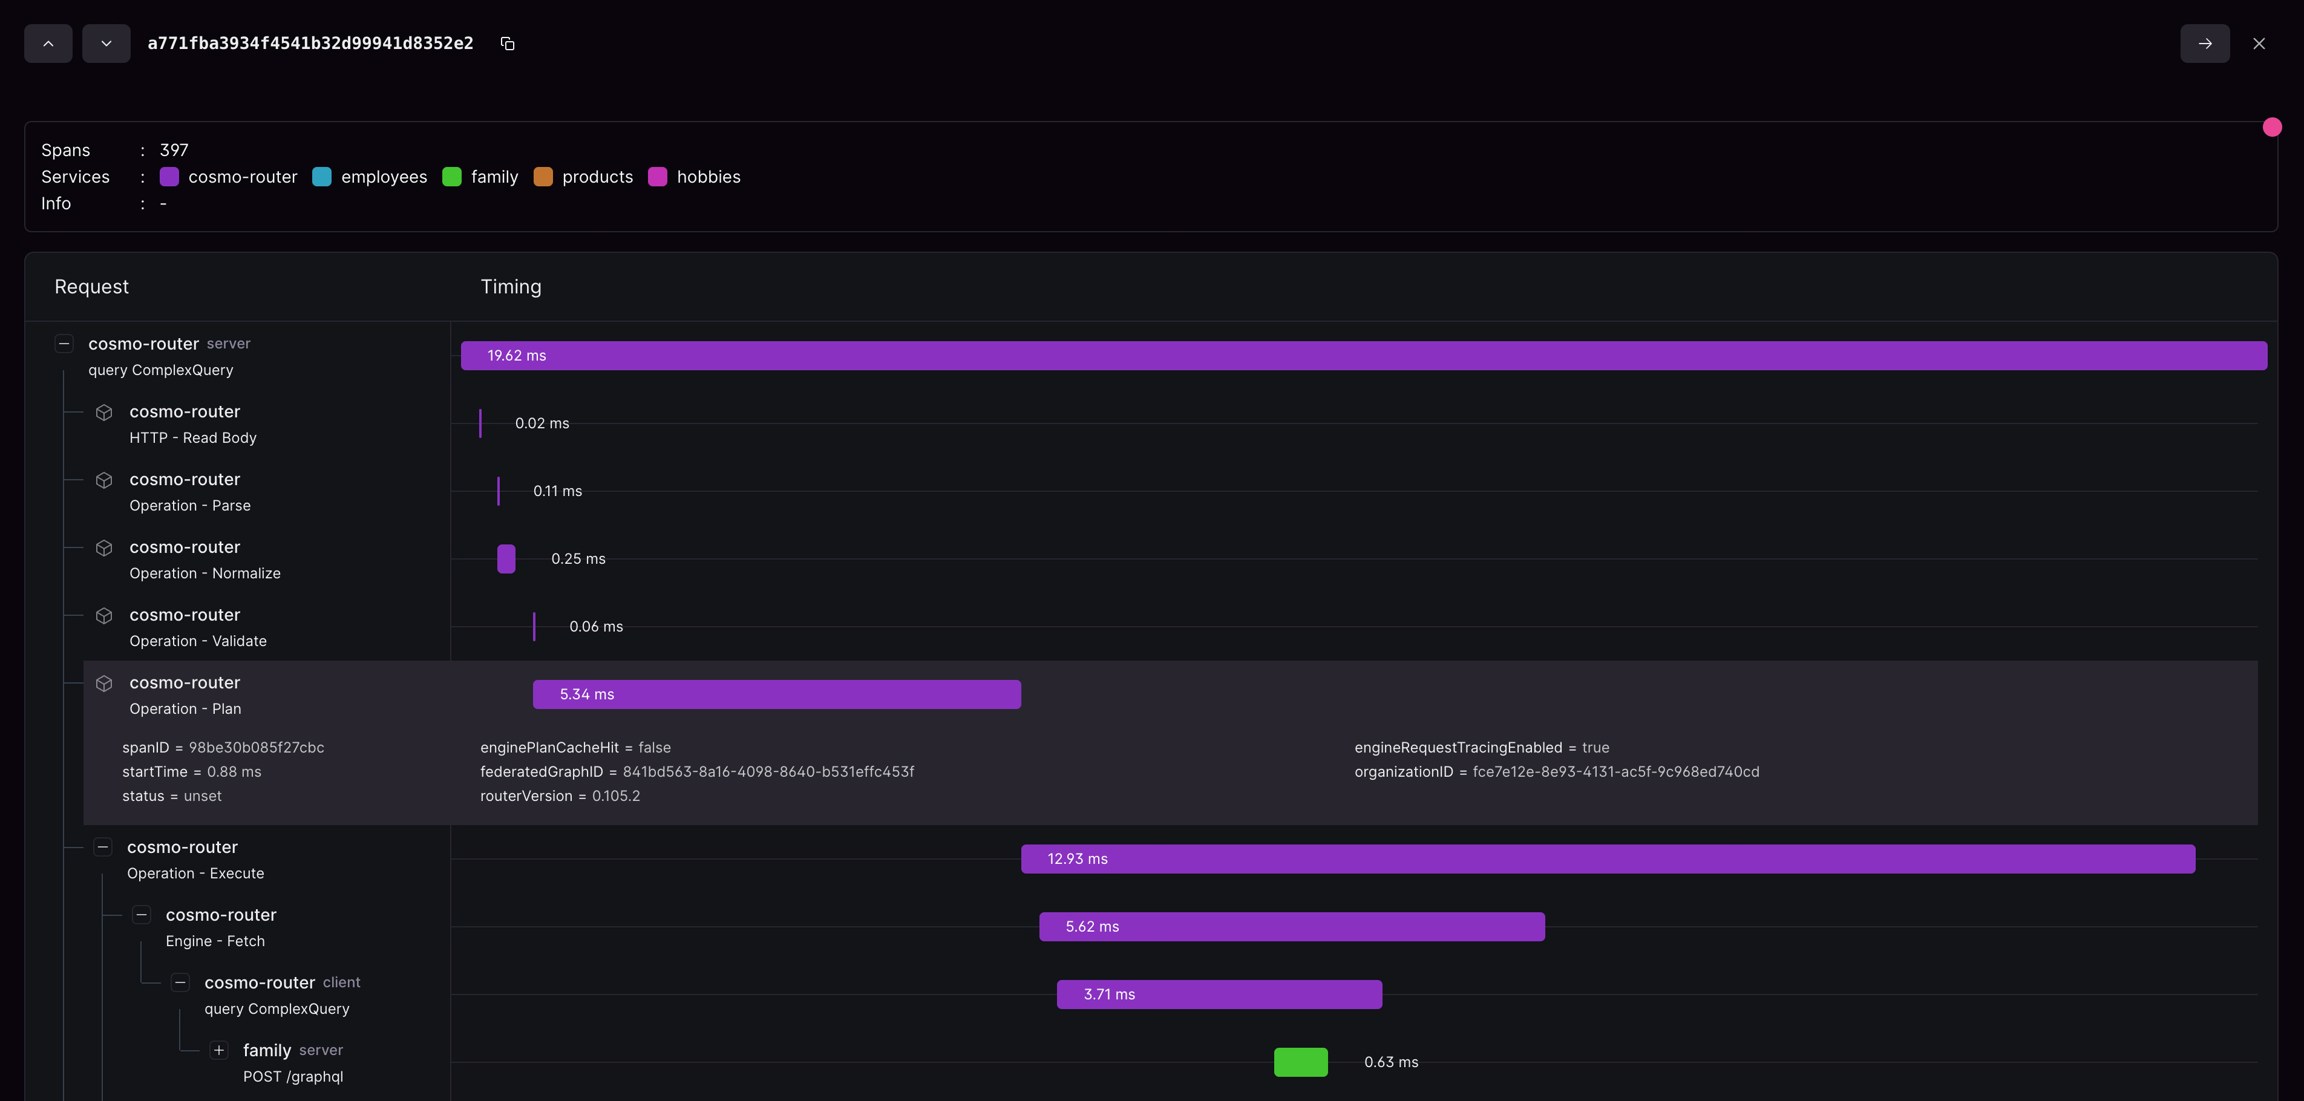Copy the trace ID to clipboard

[507, 44]
